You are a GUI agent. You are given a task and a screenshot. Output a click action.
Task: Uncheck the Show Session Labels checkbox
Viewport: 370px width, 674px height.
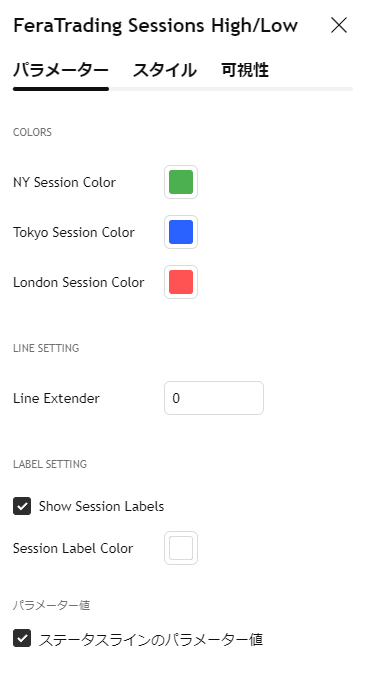[x=22, y=506]
